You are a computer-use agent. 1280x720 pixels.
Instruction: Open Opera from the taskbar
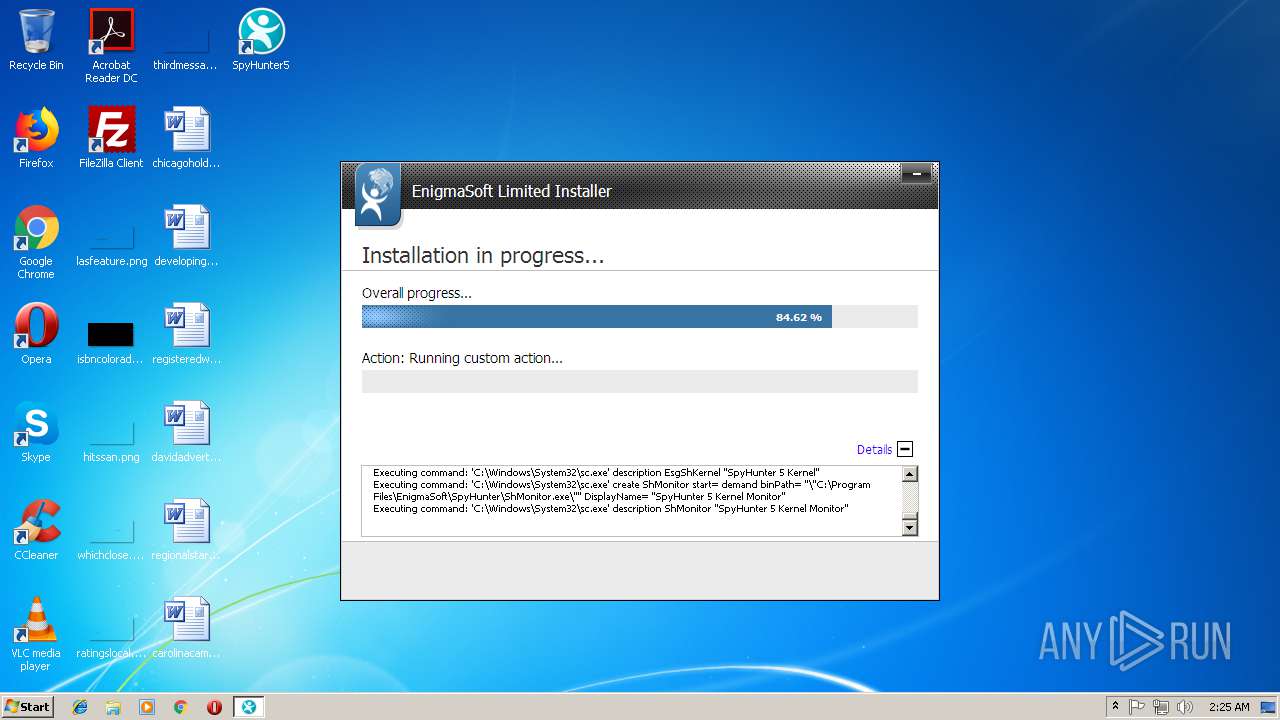[x=214, y=707]
